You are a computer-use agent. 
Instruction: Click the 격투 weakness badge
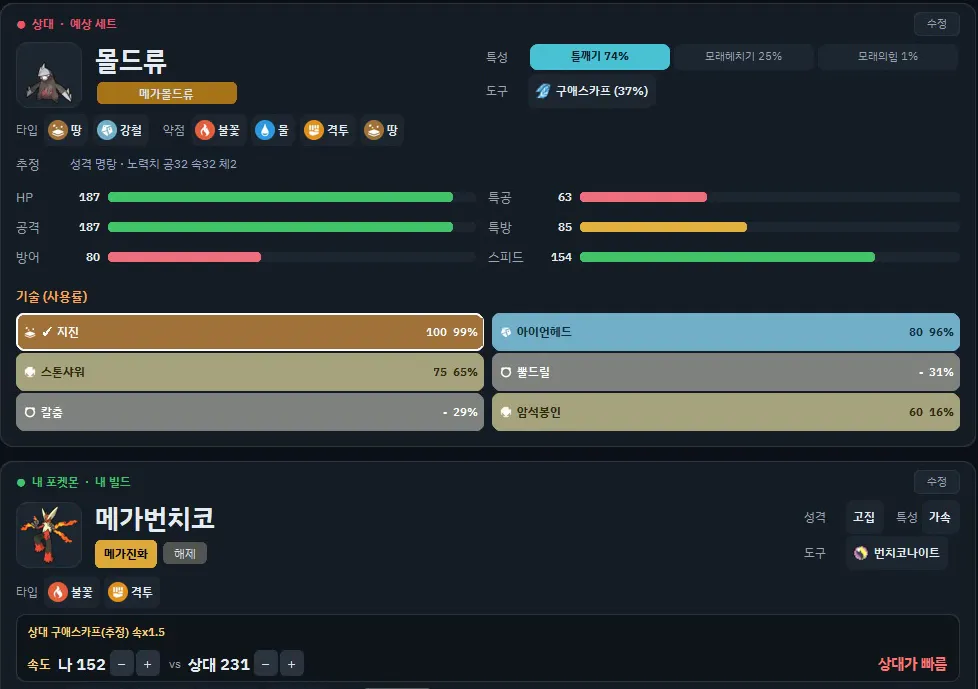[327, 130]
